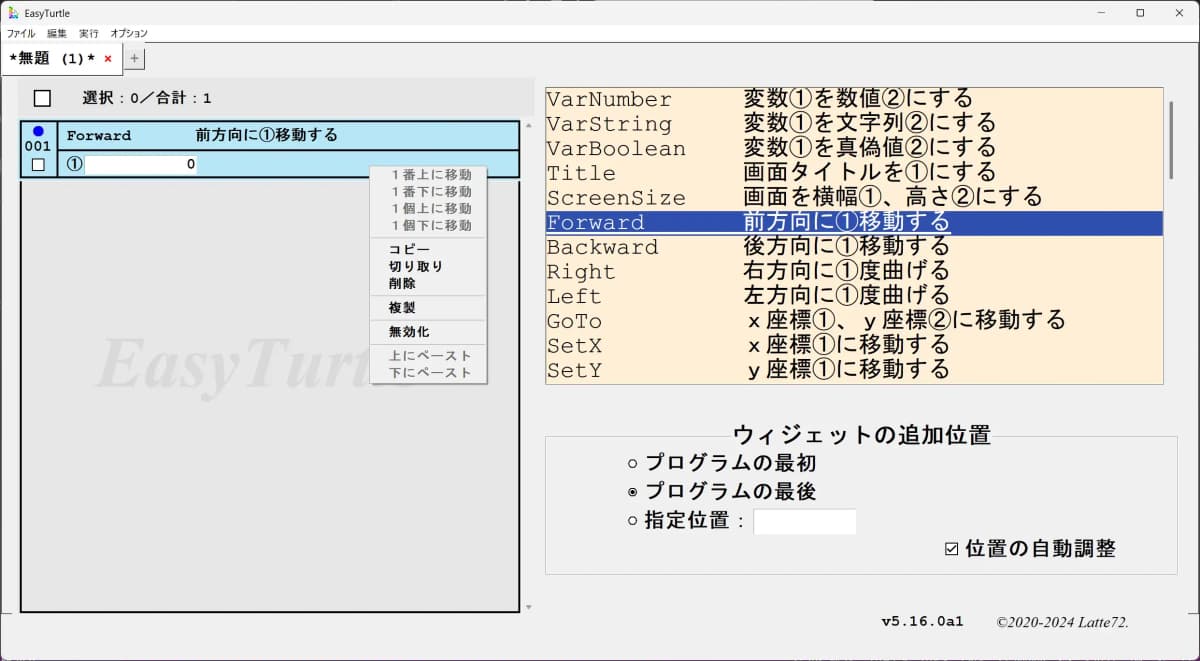Image resolution: width=1200 pixels, height=661 pixels.
Task: Click the program area scroll-up arrow
Action: [x=529, y=126]
